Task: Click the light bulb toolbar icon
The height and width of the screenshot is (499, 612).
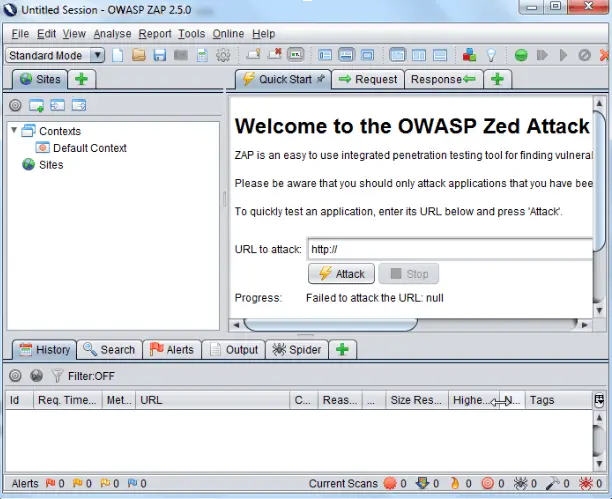Action: coord(491,55)
